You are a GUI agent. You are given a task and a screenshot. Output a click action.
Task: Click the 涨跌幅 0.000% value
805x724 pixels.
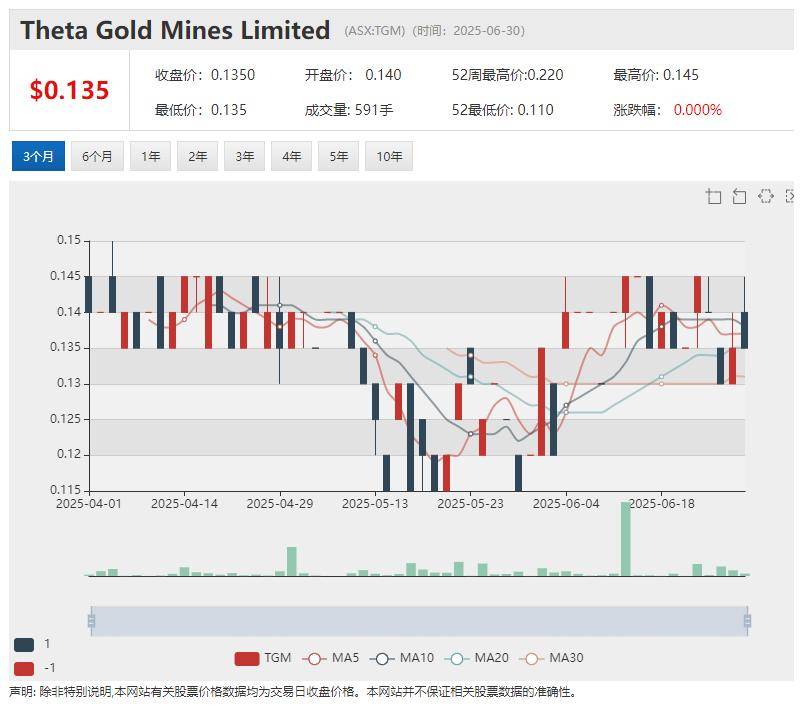click(667, 110)
